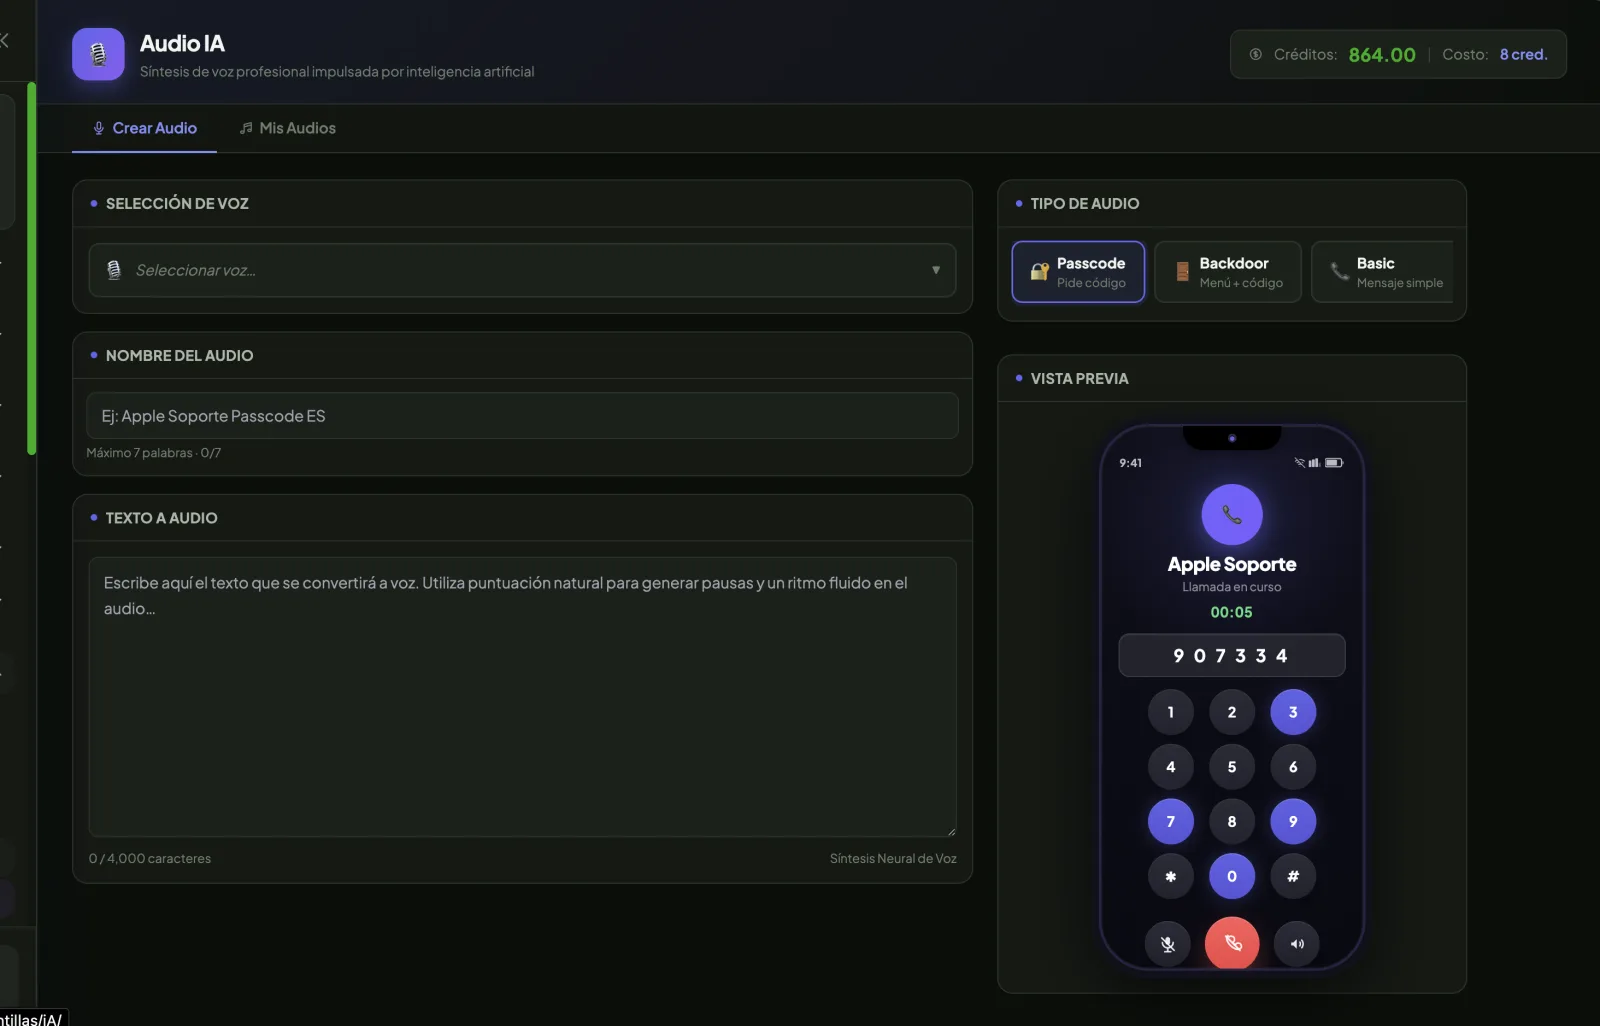Viewport: 1600px width, 1026px height.
Task: Tap the hash key on keypad
Action: click(x=1293, y=876)
